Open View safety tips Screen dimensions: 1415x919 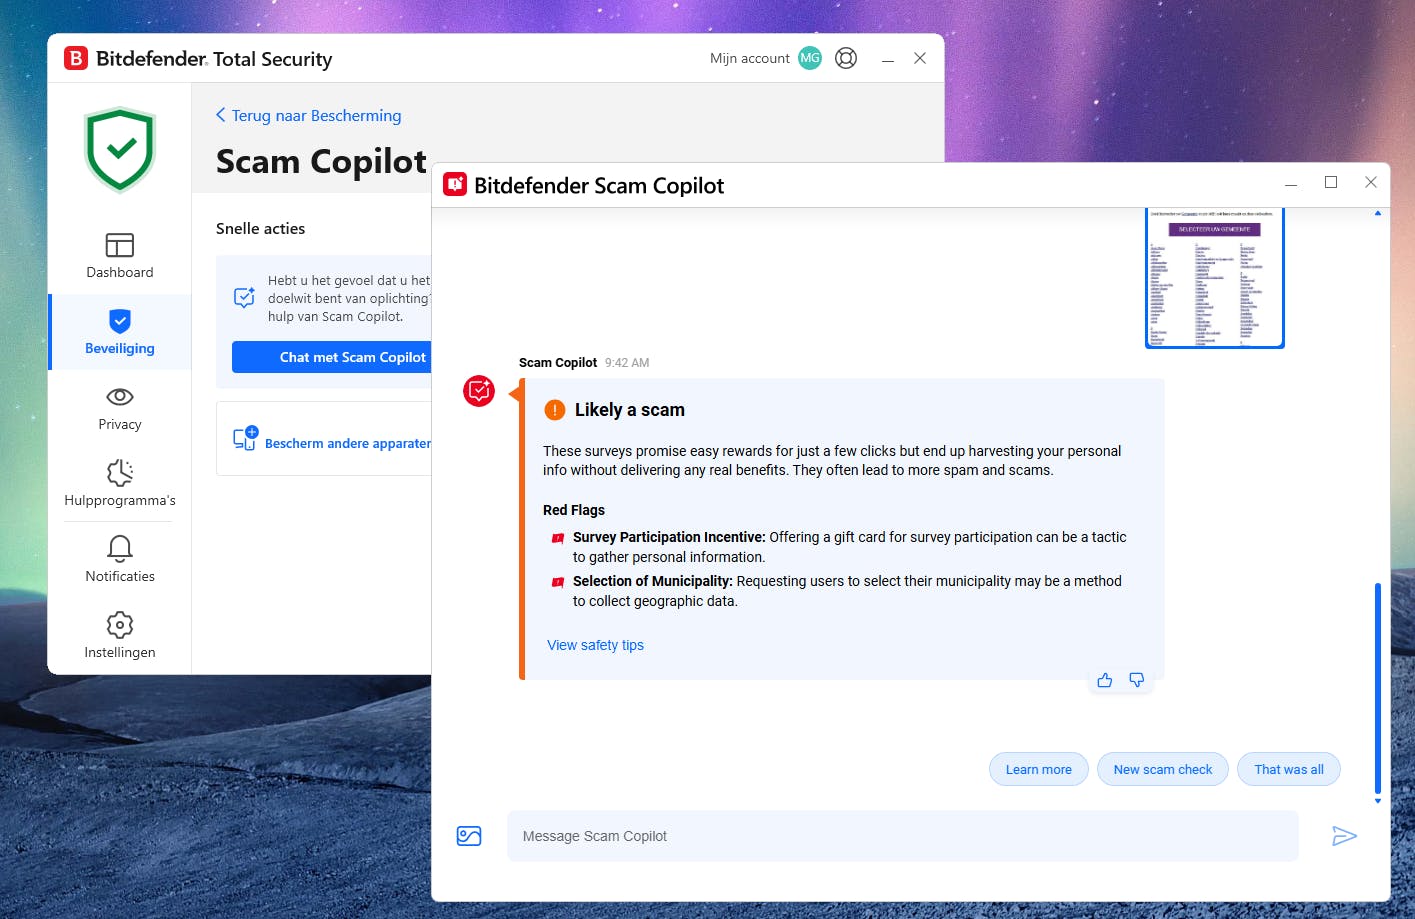click(595, 644)
